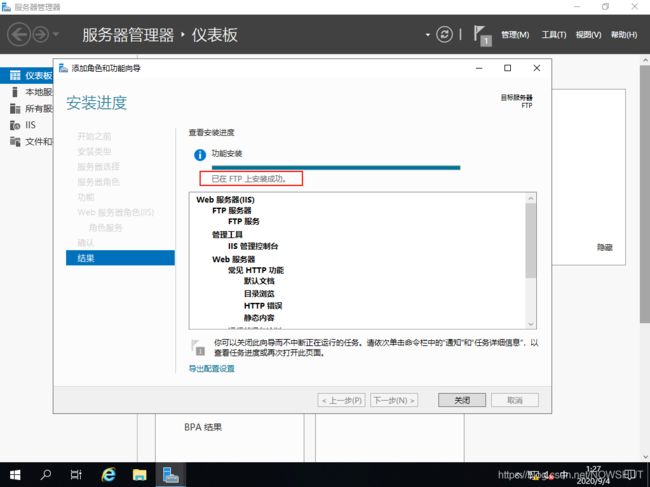Click the install progress bar
This screenshot has height=487, width=650.
(336, 167)
